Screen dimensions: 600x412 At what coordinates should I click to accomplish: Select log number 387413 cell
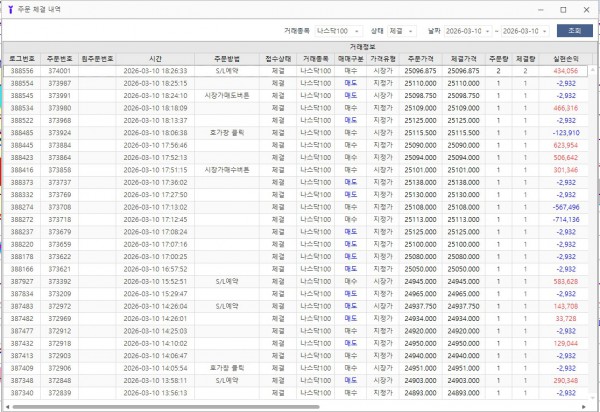[22, 355]
